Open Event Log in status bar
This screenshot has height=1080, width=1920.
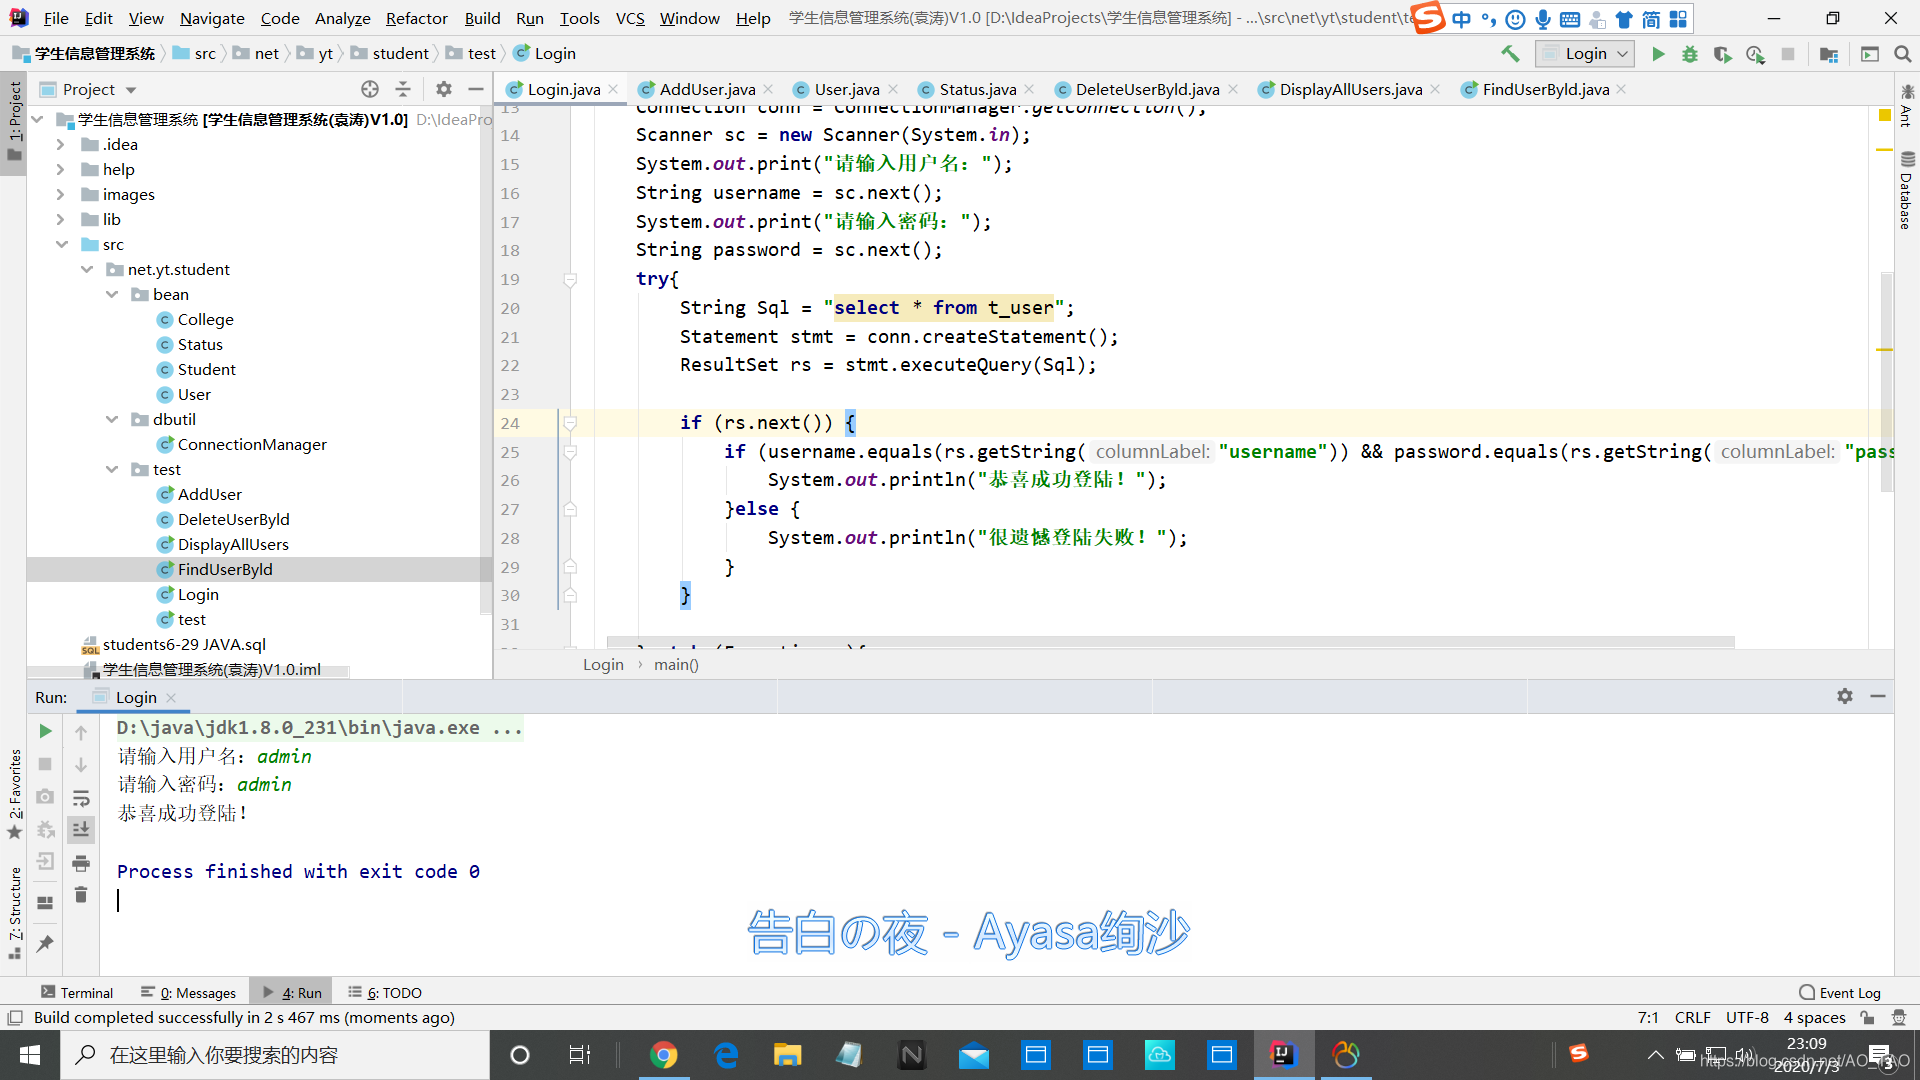click(x=1840, y=993)
